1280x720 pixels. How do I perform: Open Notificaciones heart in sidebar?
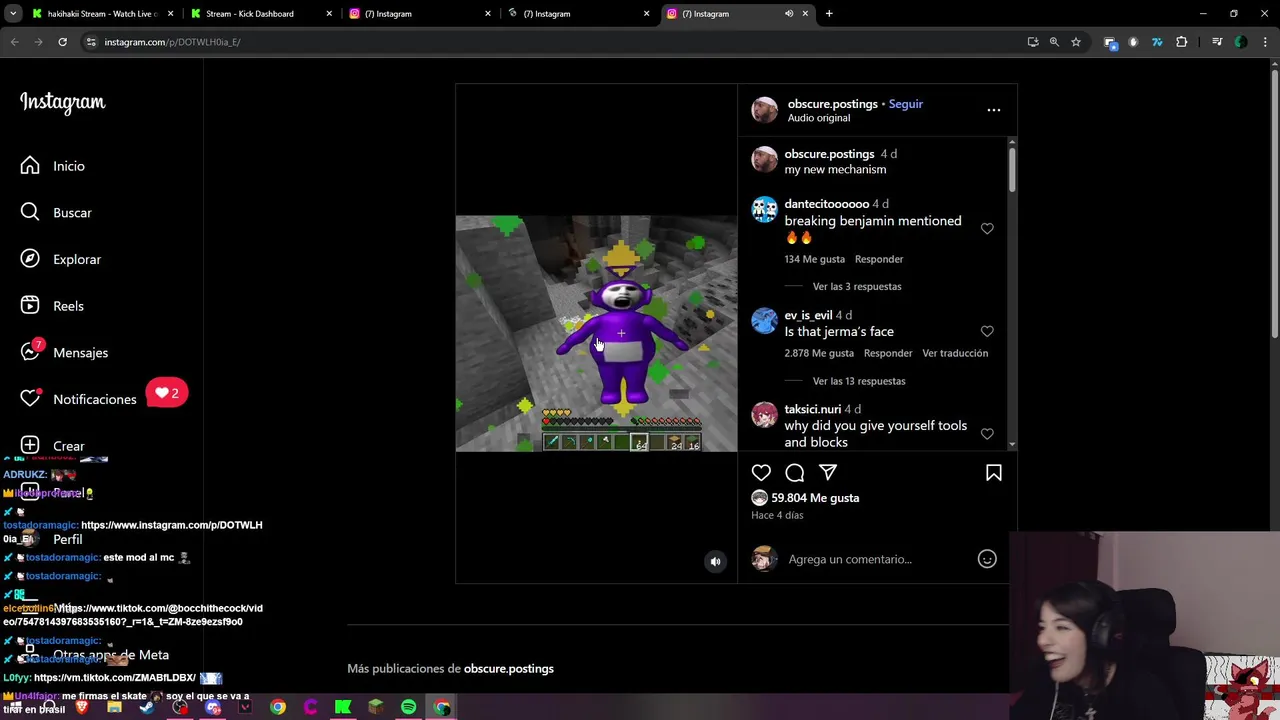pyautogui.click(x=78, y=399)
